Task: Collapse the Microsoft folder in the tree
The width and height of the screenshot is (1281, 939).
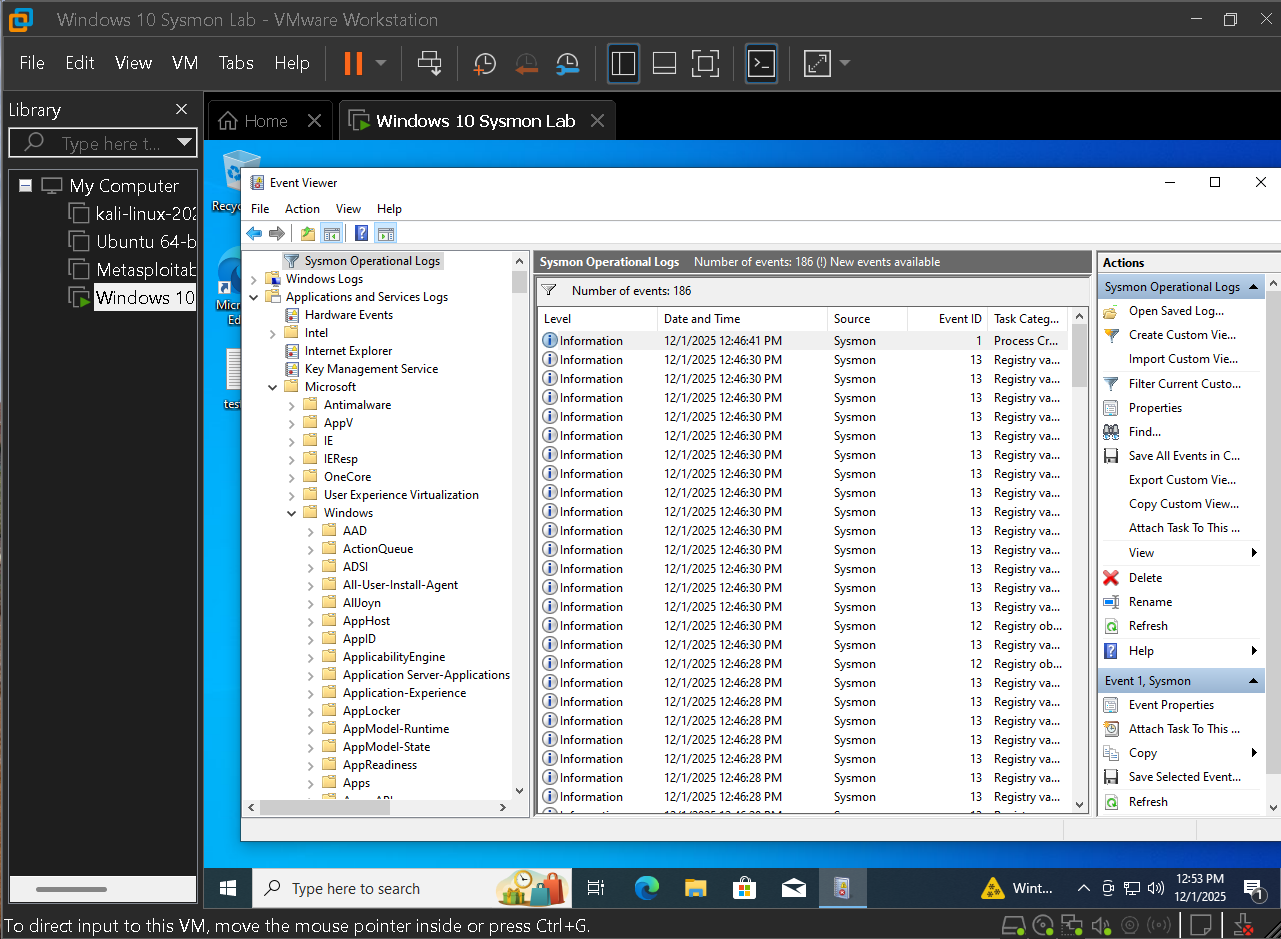Action: (272, 386)
